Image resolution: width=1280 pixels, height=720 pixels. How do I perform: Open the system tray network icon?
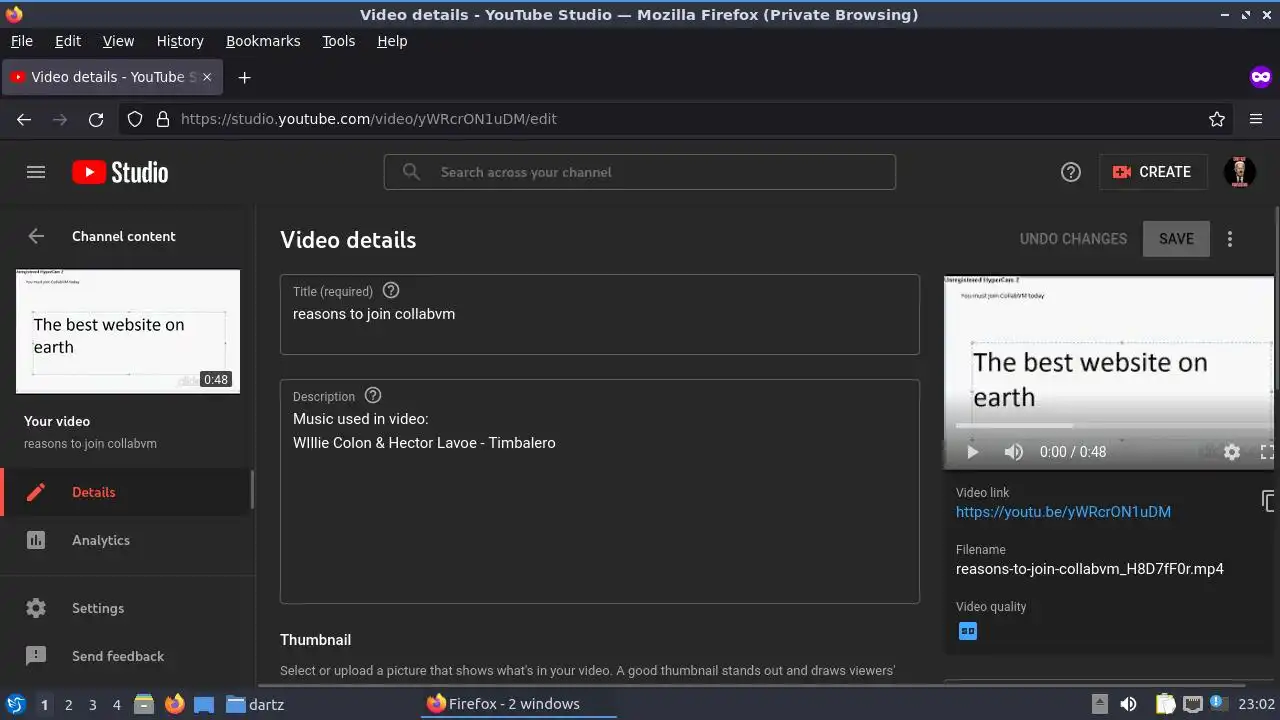[1192, 704]
